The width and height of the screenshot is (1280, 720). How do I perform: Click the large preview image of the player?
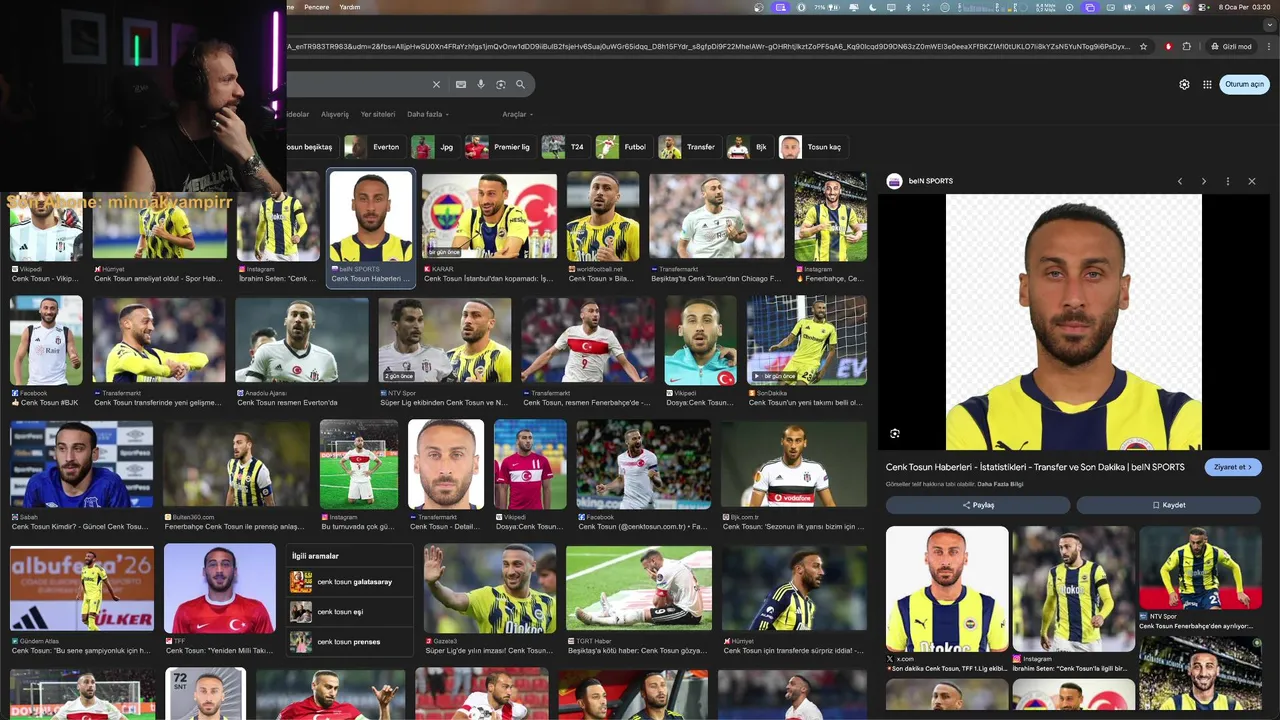1073,322
